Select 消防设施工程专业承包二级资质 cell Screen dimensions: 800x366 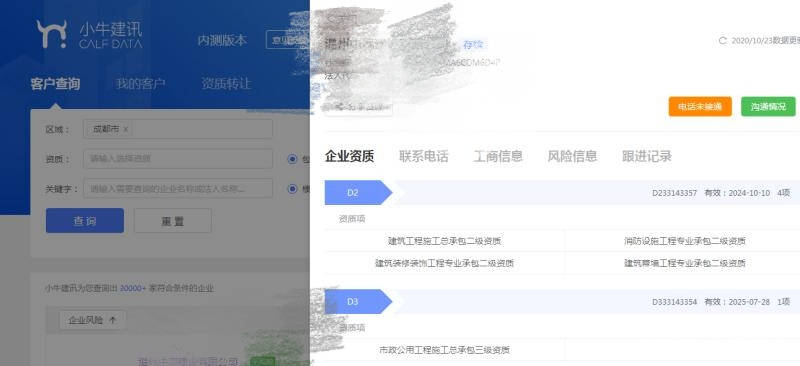coord(685,241)
